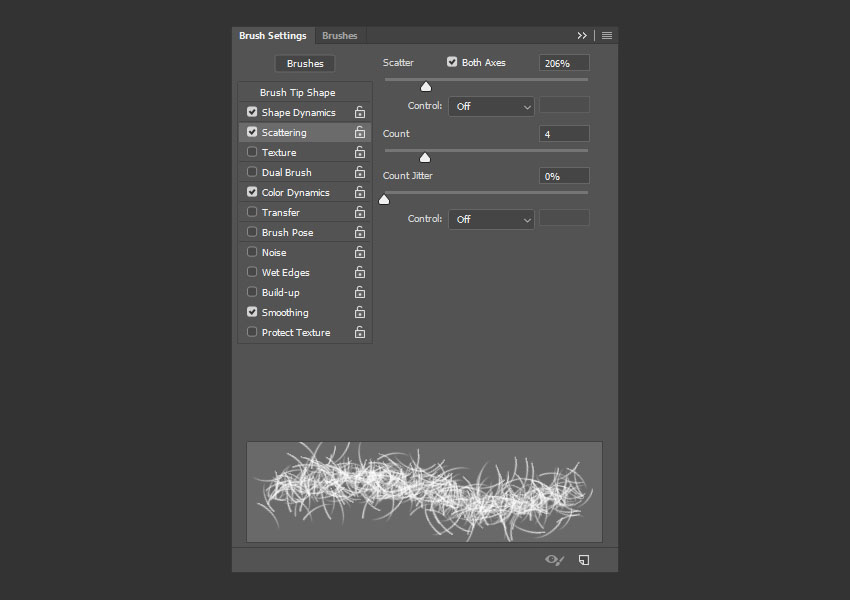Toggle the Color Dynamics lock icon
This screenshot has height=600, width=850.
360,192
